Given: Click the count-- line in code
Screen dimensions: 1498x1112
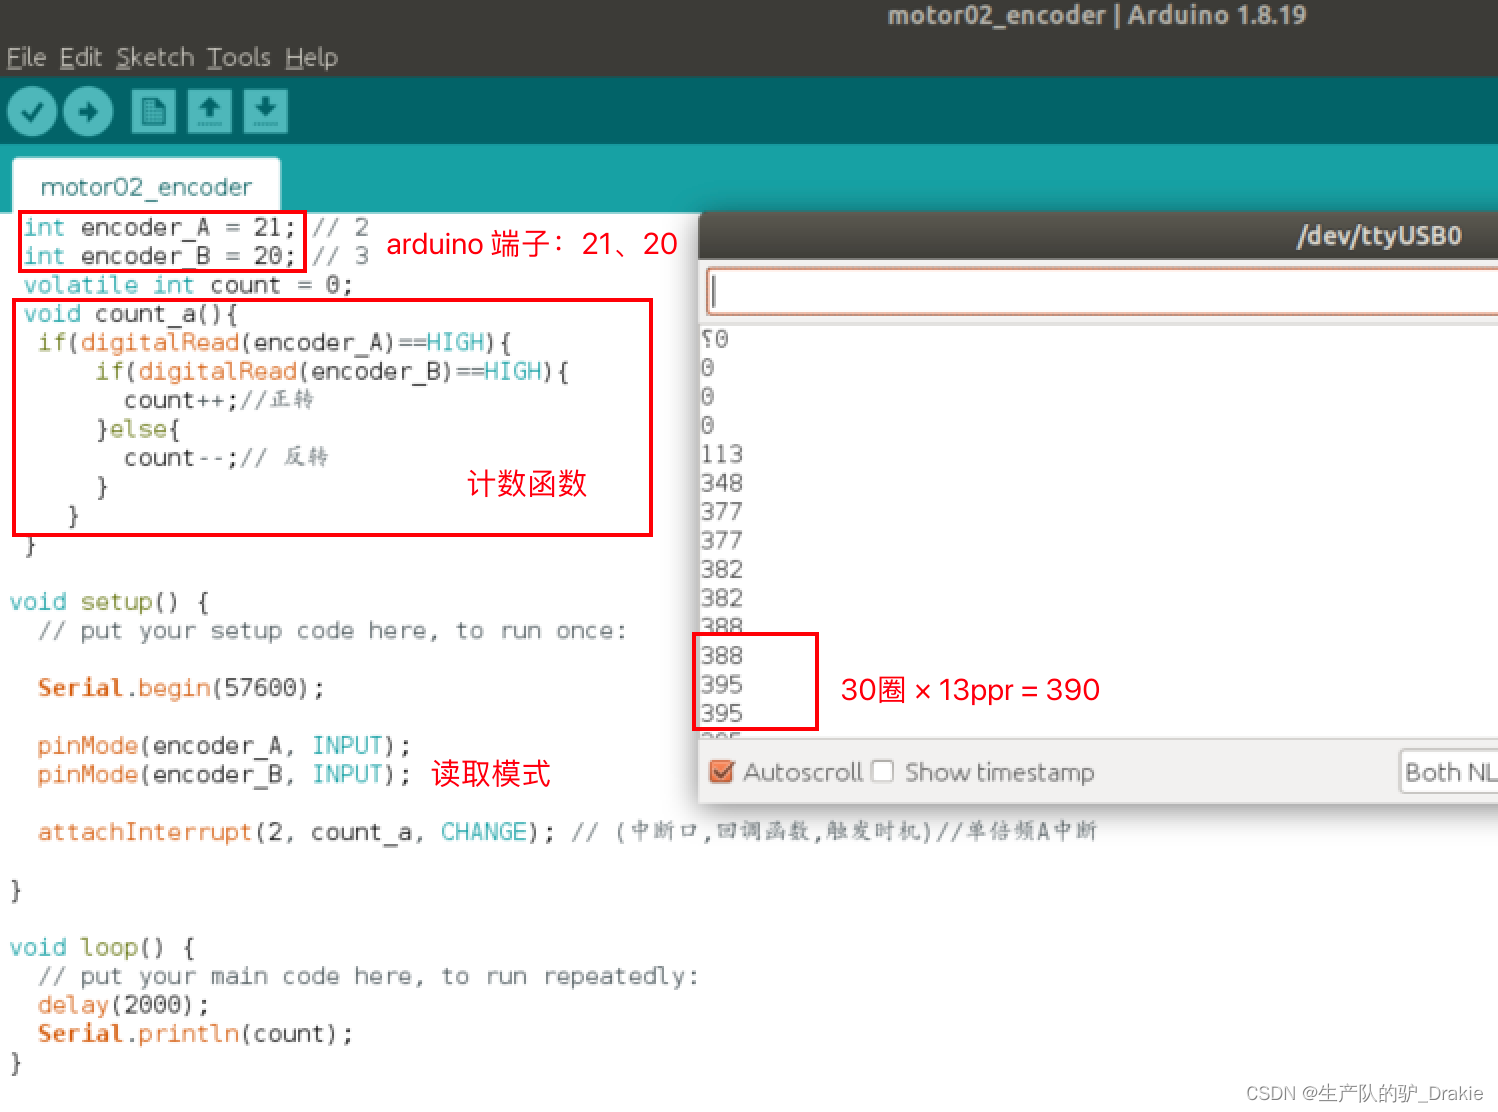Looking at the screenshot, I should (181, 458).
